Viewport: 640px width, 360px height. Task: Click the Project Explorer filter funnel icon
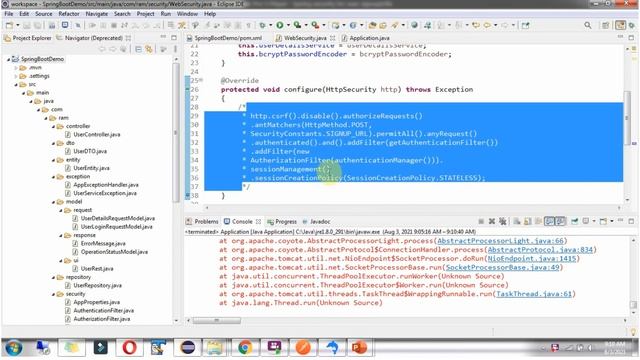click(163, 49)
